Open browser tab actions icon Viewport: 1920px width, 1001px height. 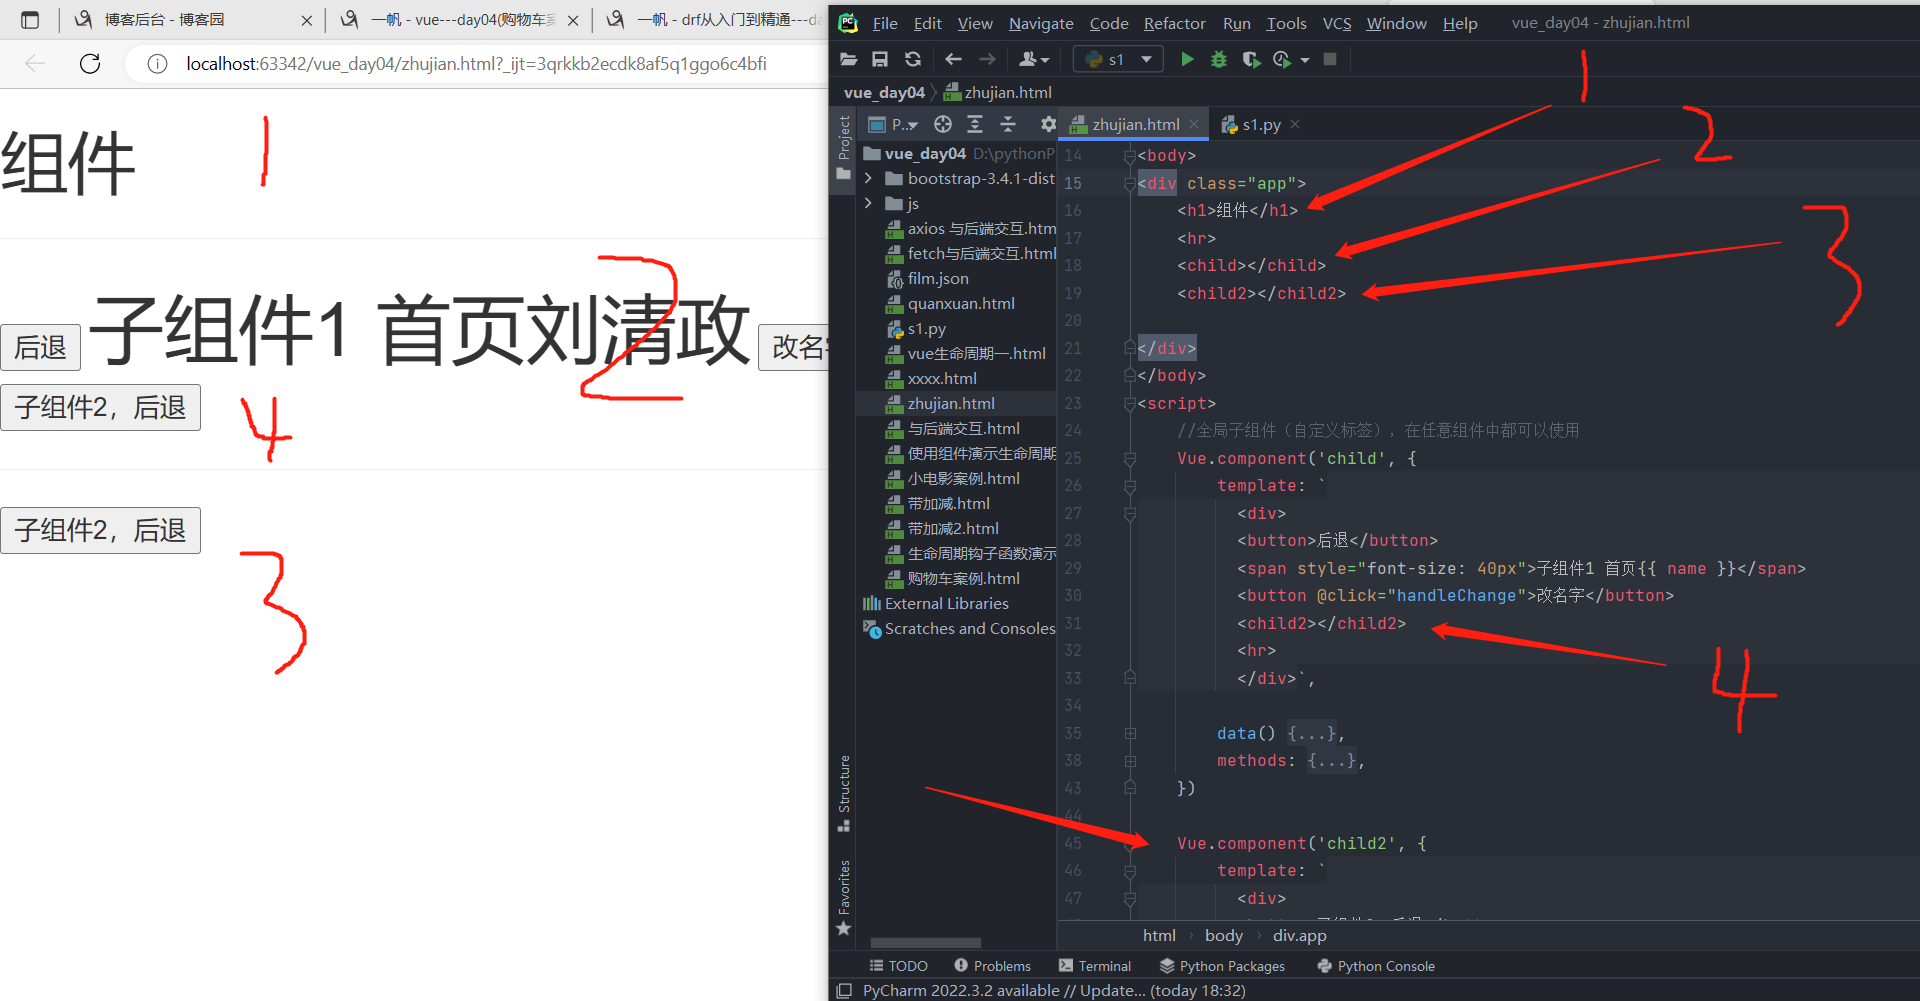(30, 20)
